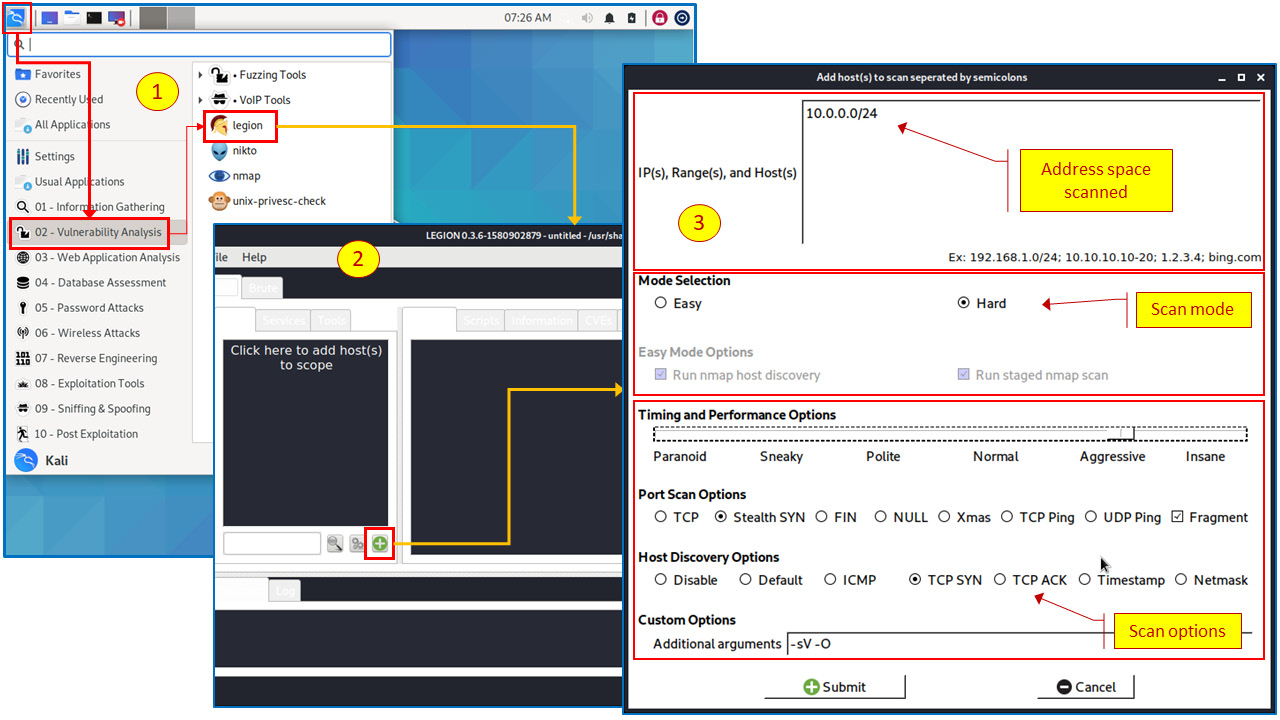Toggle Run nmap host discovery checkbox
The image size is (1280, 720).
(661, 375)
